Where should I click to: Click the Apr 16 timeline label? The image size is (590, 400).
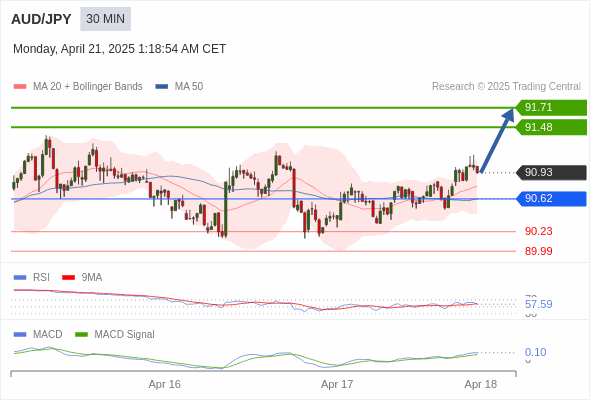tap(164, 384)
